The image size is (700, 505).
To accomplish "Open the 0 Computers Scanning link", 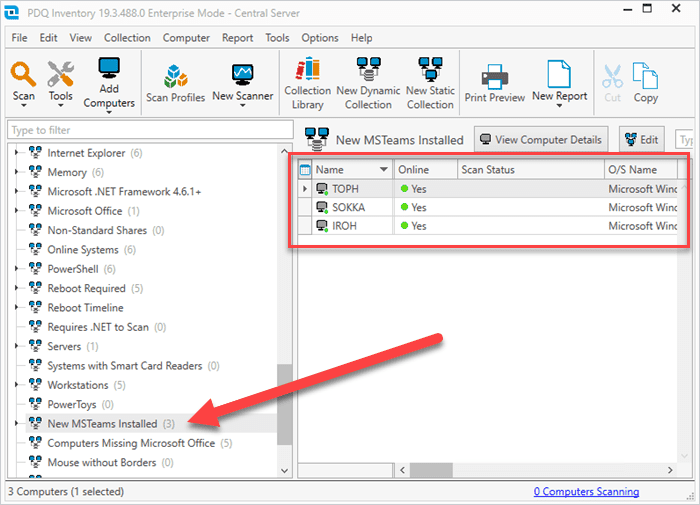I will coord(586,492).
